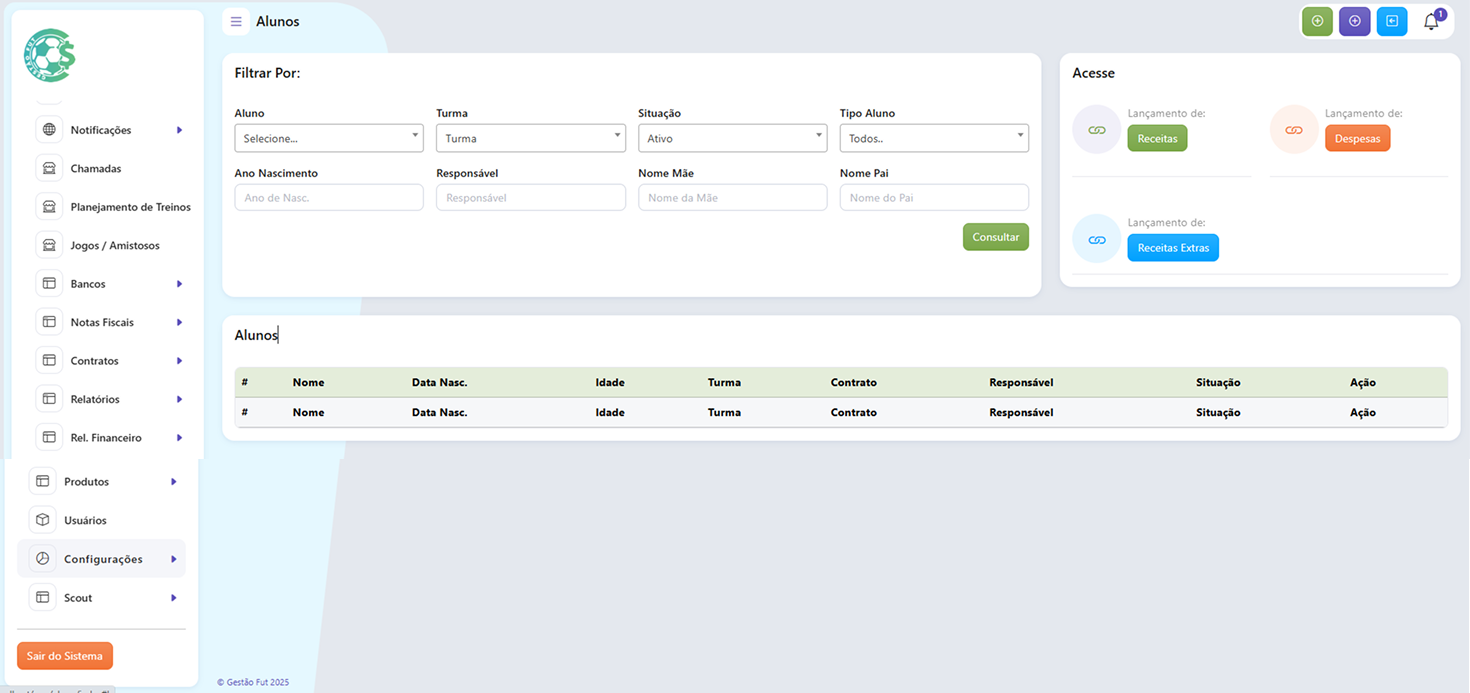Click the hamburger menu icon beside Alunos
Screen dimensions: 1470x693
click(x=236, y=21)
